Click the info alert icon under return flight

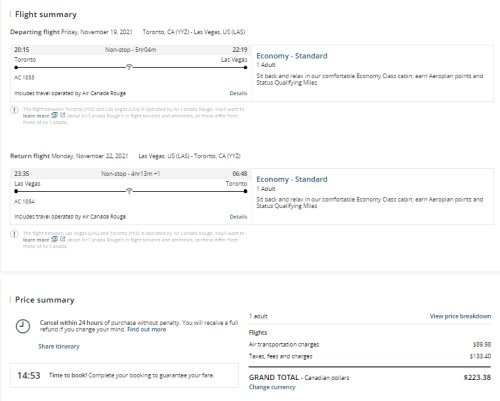point(14,234)
